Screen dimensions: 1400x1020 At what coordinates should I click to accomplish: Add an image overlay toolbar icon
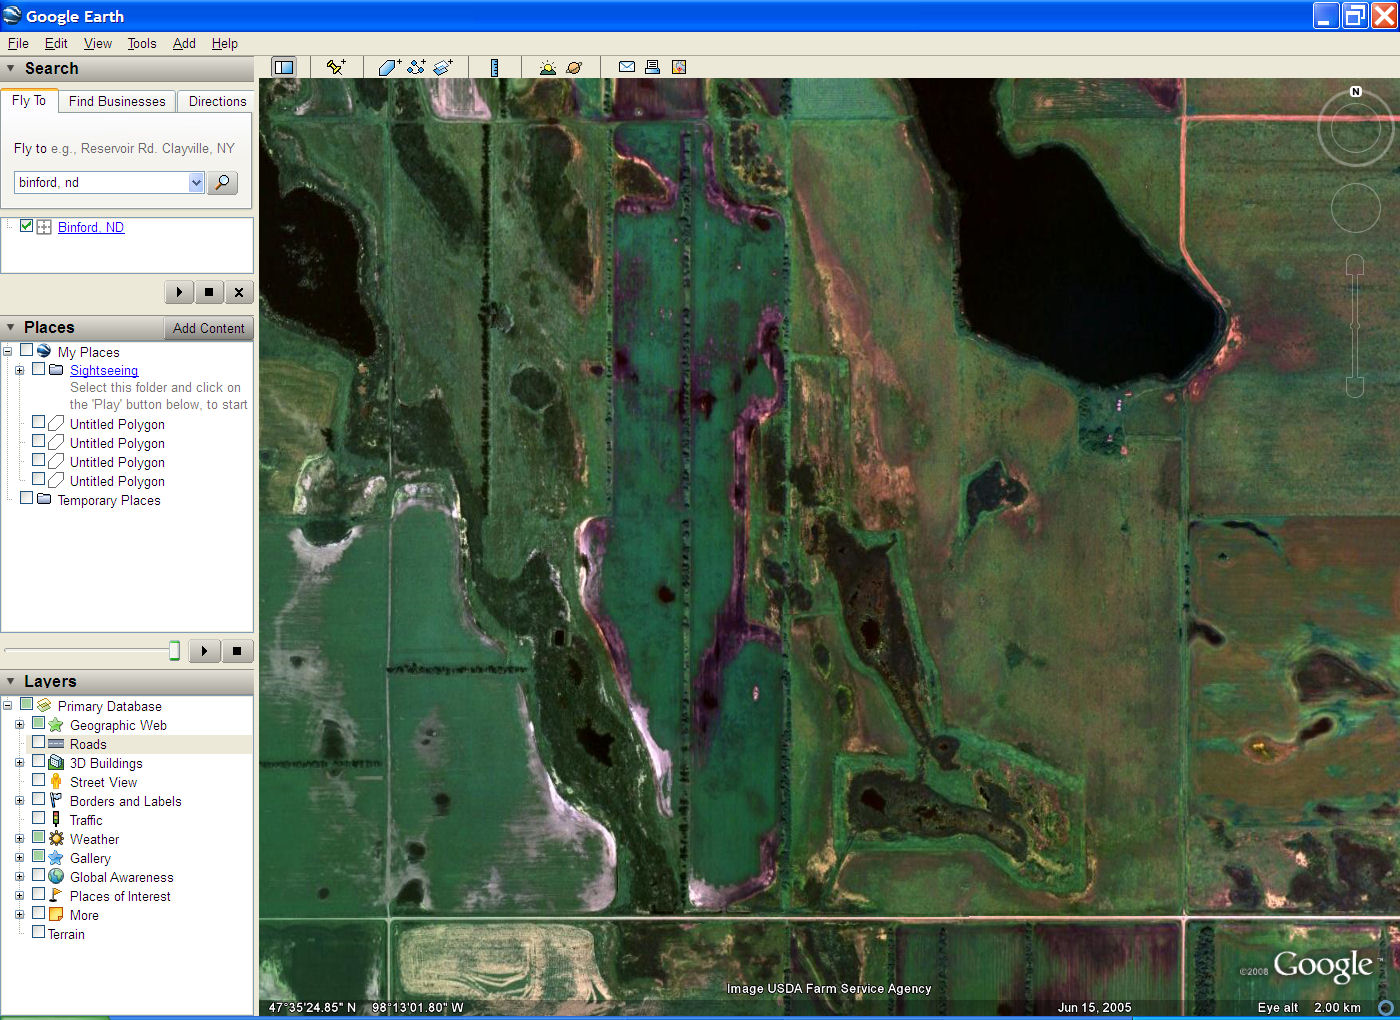[x=443, y=67]
